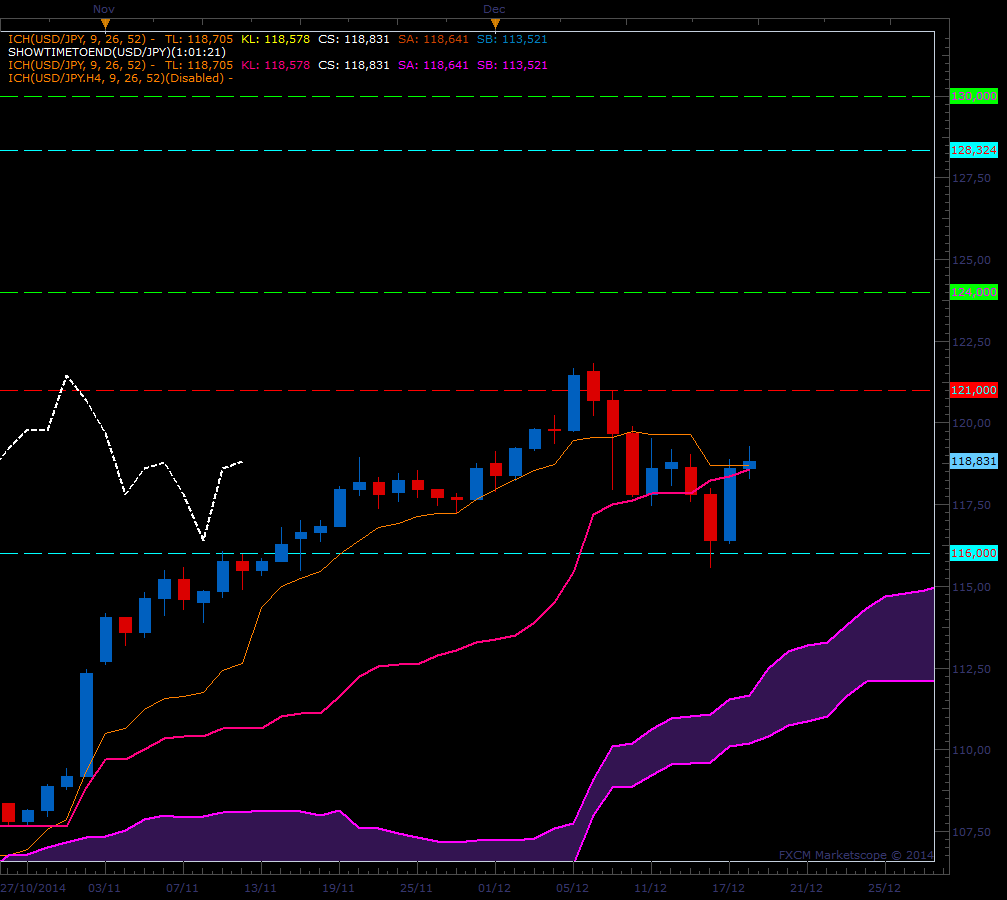Click the 27/10/2014 date on time axis
This screenshot has height=900, width=1007.
(x=32, y=887)
